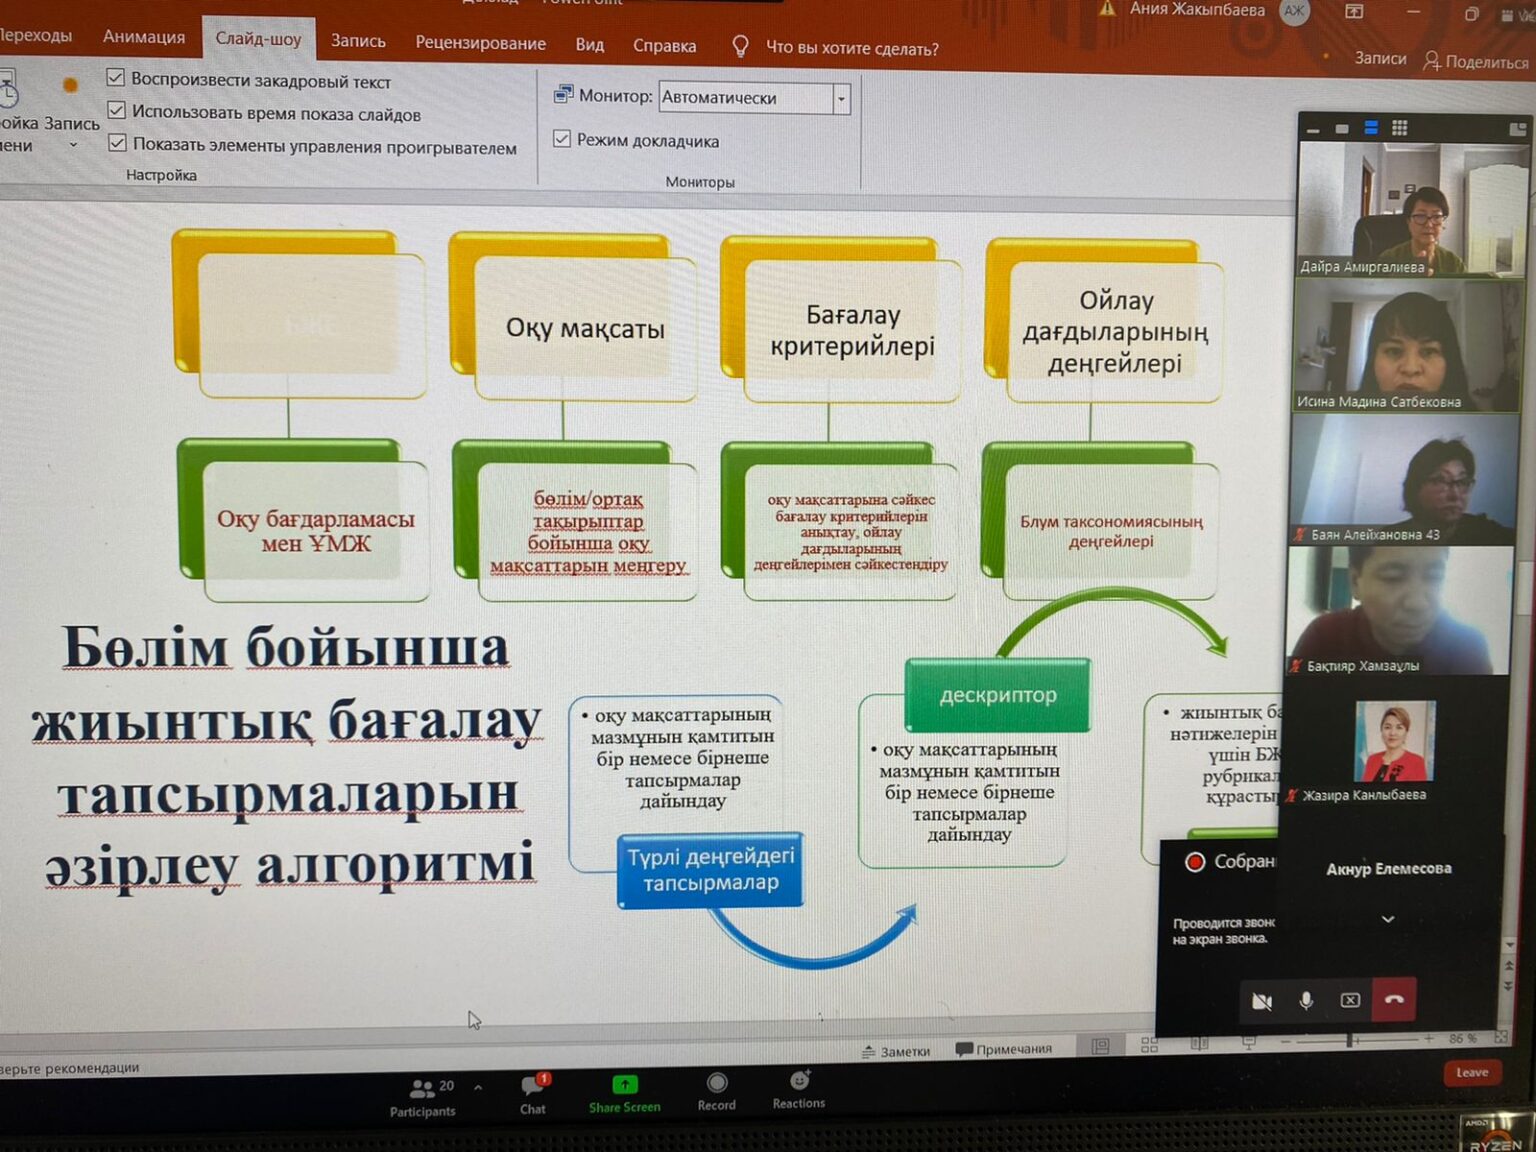Screen dimensions: 1536x1152
Task: Expand the arrow next to Participants
Action: click(478, 1087)
